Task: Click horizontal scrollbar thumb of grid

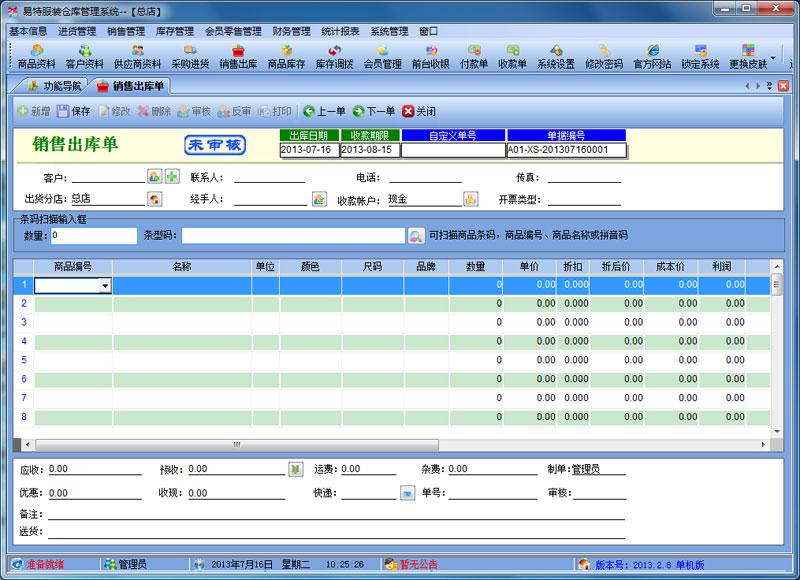Action: pos(237,444)
